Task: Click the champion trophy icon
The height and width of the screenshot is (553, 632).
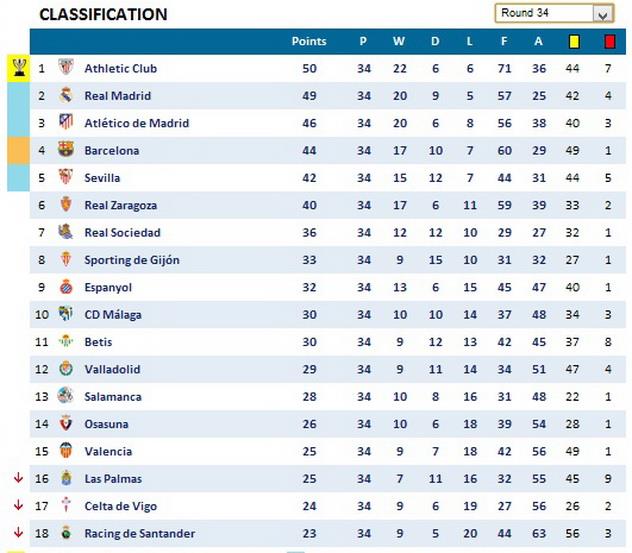Action: (x=18, y=68)
